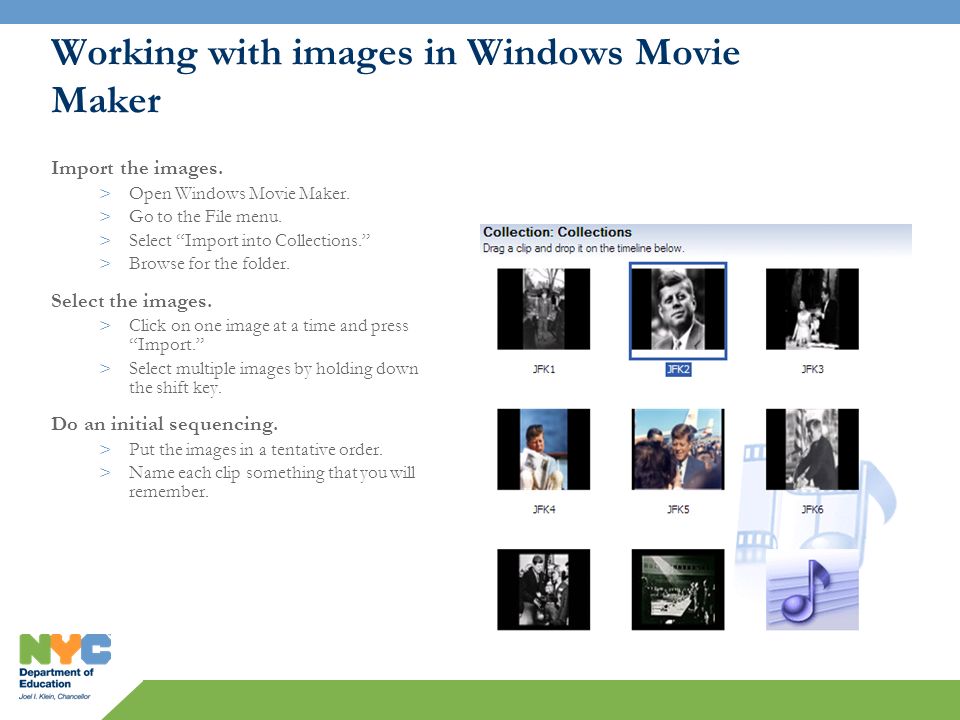960x720 pixels.
Task: Click the purple music note audio clip
Action: coord(812,590)
